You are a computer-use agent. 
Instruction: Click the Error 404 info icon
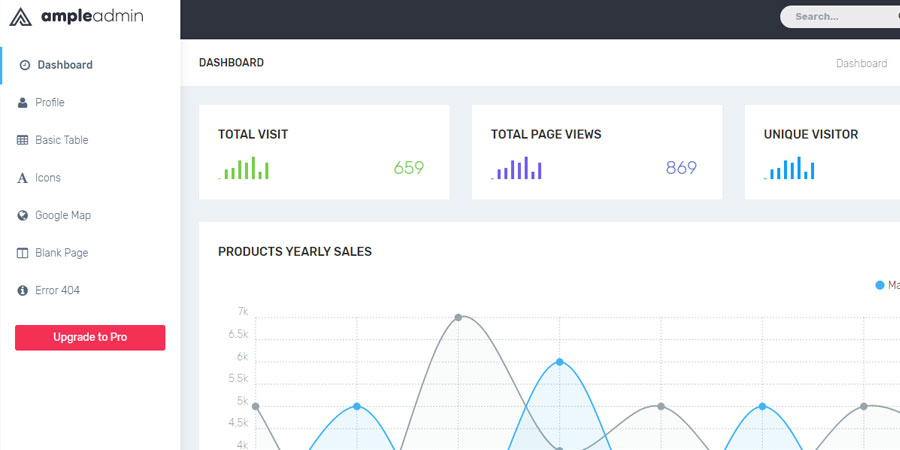pyautogui.click(x=22, y=290)
